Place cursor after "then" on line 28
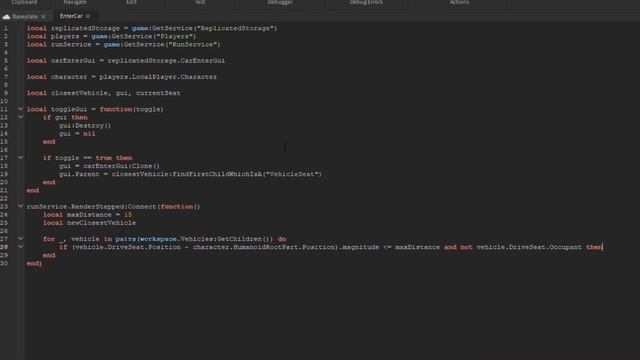640x360 pixels. tap(603, 247)
